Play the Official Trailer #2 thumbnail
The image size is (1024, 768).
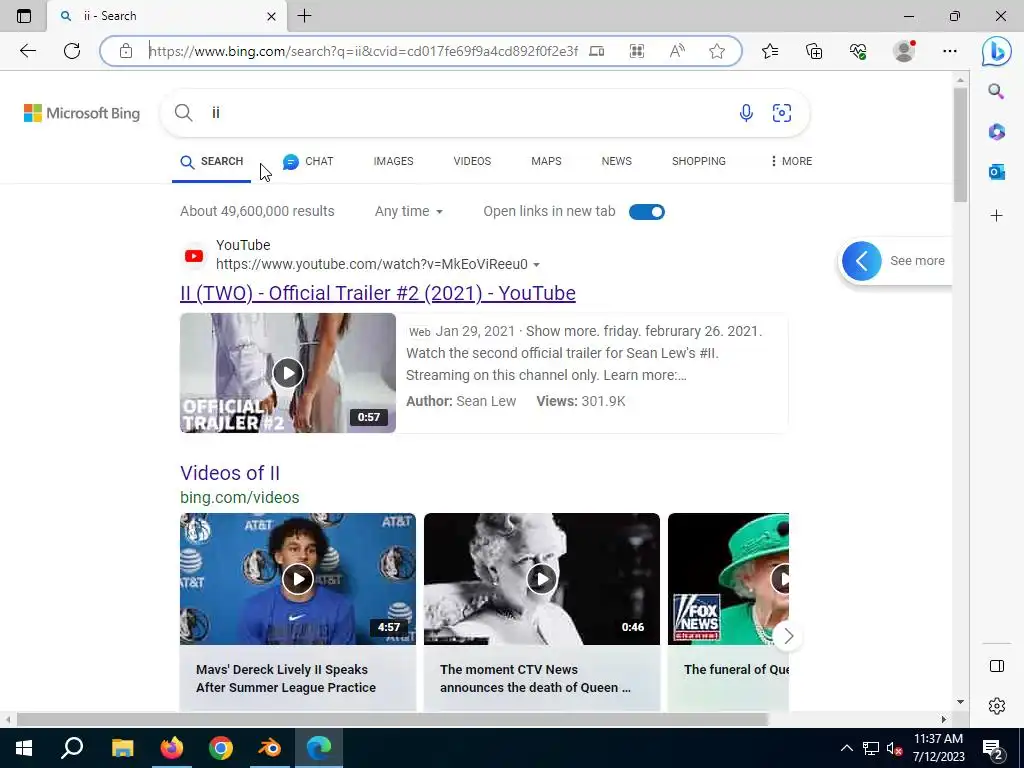click(288, 373)
